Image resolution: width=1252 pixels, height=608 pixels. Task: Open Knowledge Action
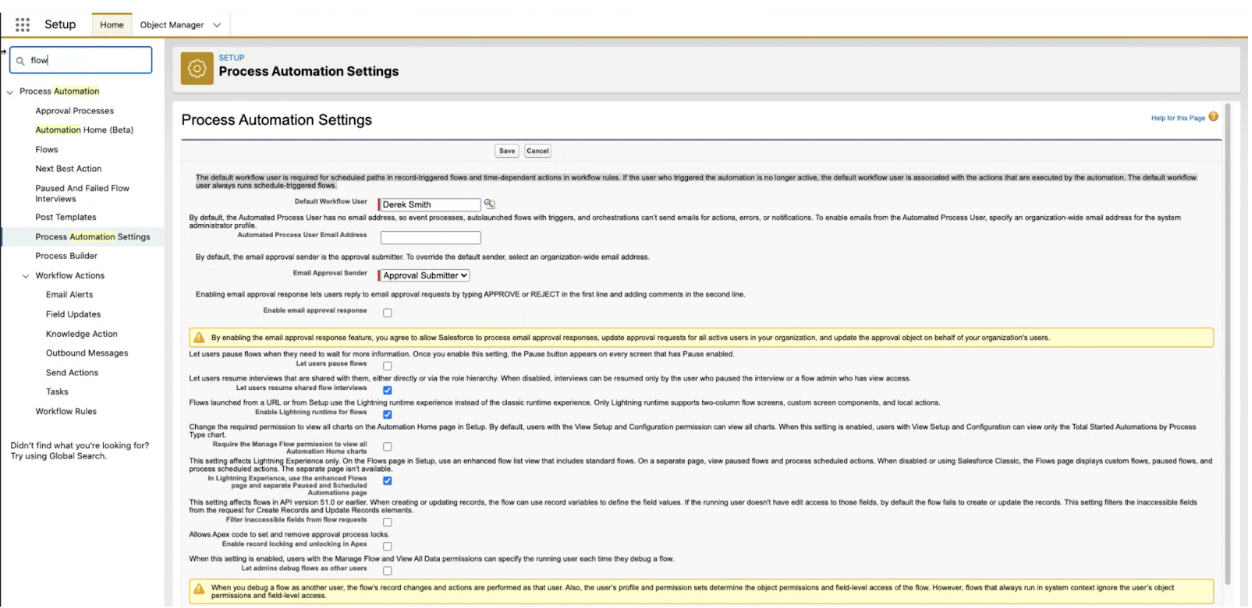[x=82, y=334]
